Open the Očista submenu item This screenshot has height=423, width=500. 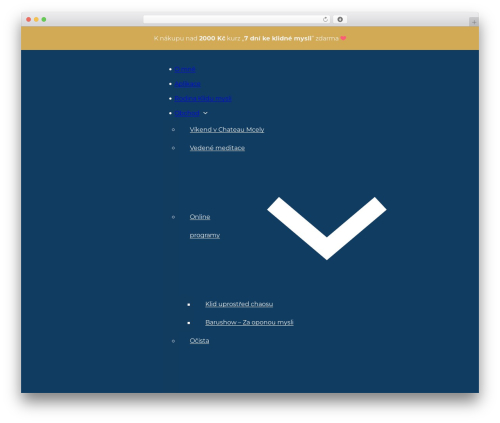tap(199, 341)
